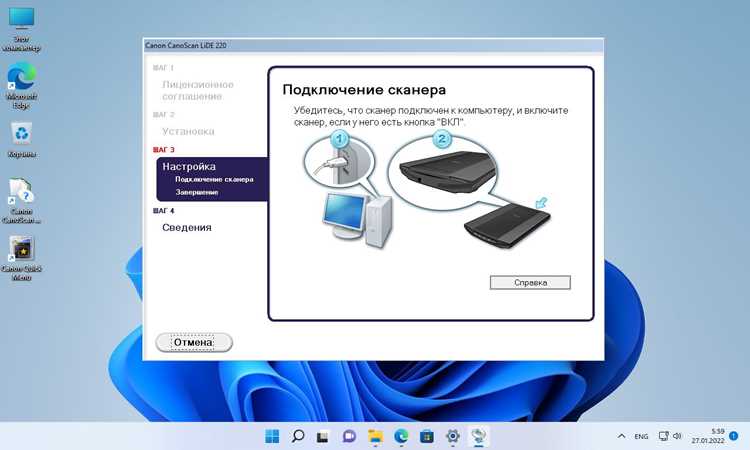750x450 pixels.
Task: Click the ШАГ 3 label
Action: tap(164, 150)
